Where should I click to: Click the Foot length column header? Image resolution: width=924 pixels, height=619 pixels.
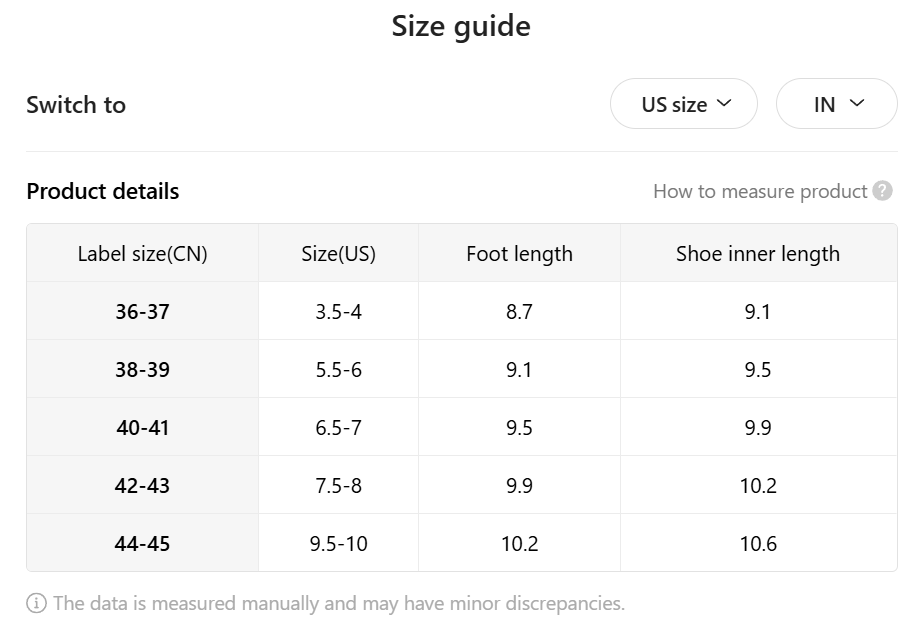[x=519, y=253]
